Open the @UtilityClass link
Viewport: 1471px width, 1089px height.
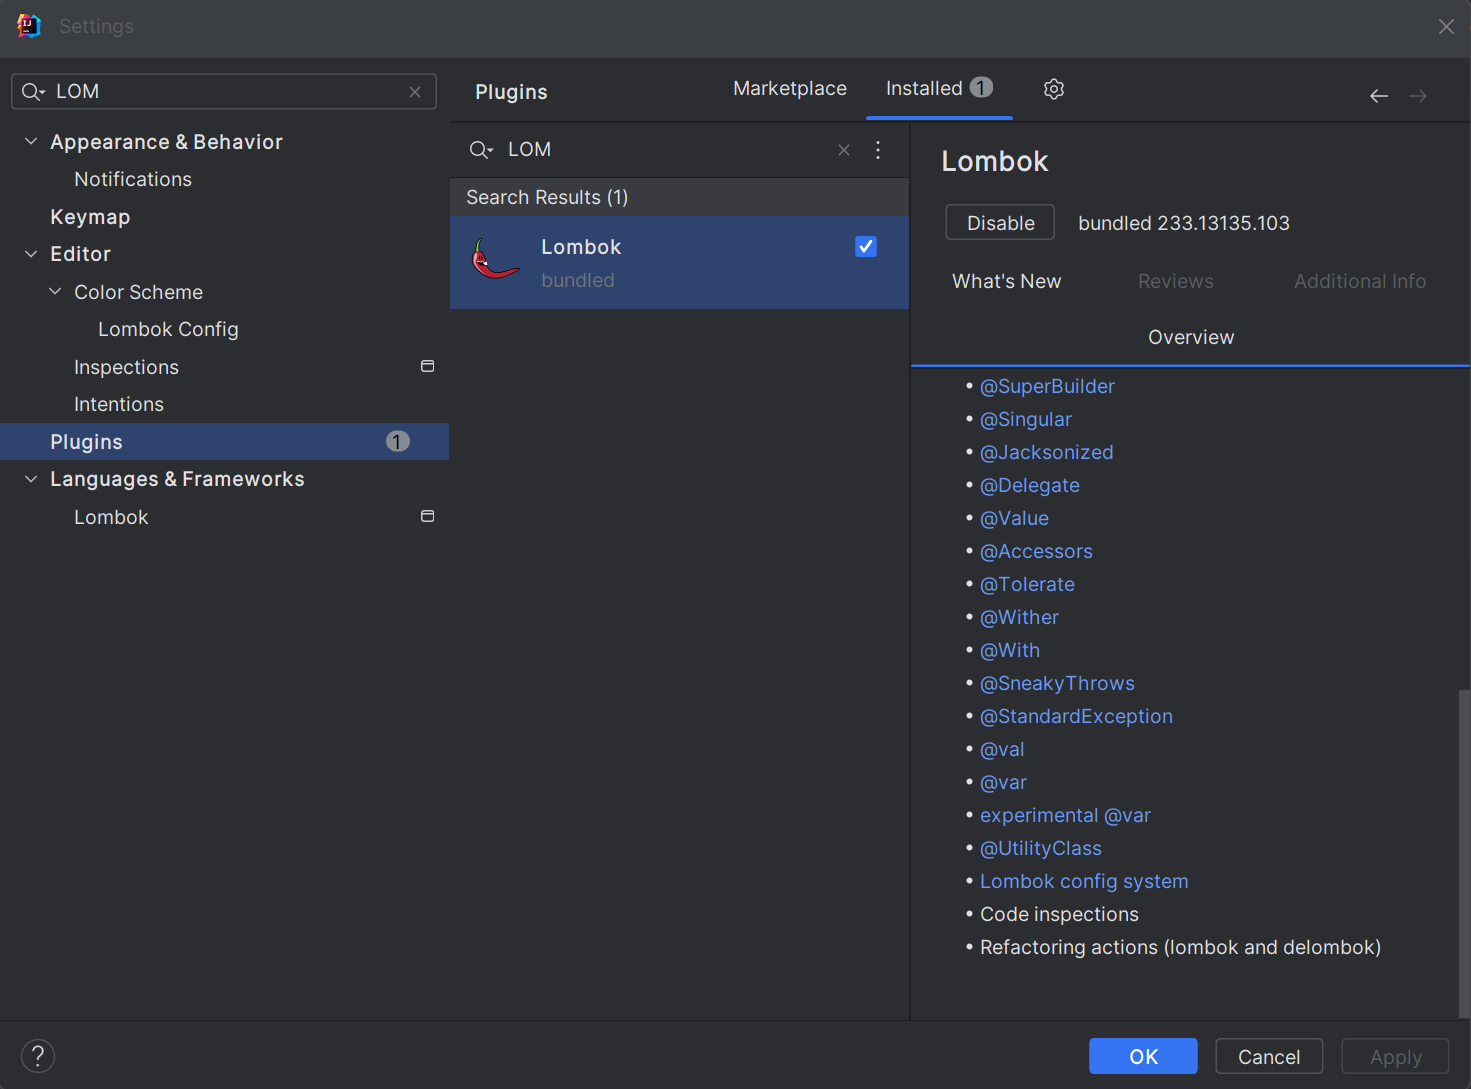coord(1041,848)
